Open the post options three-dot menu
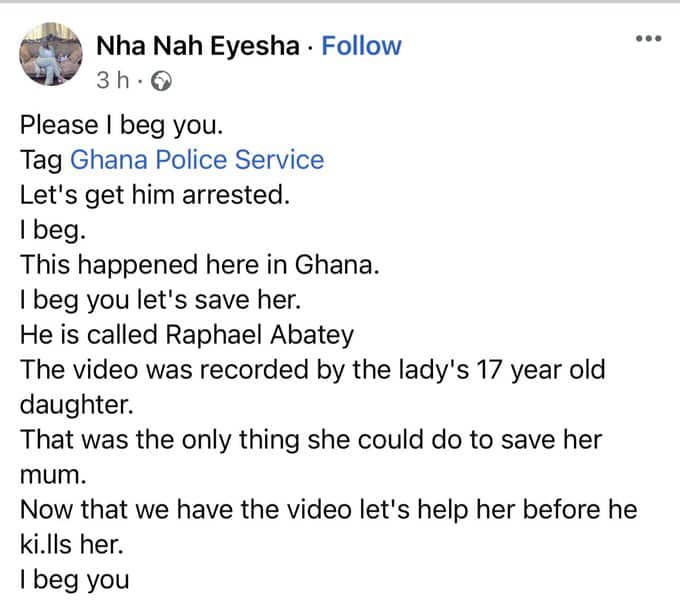 (x=648, y=39)
